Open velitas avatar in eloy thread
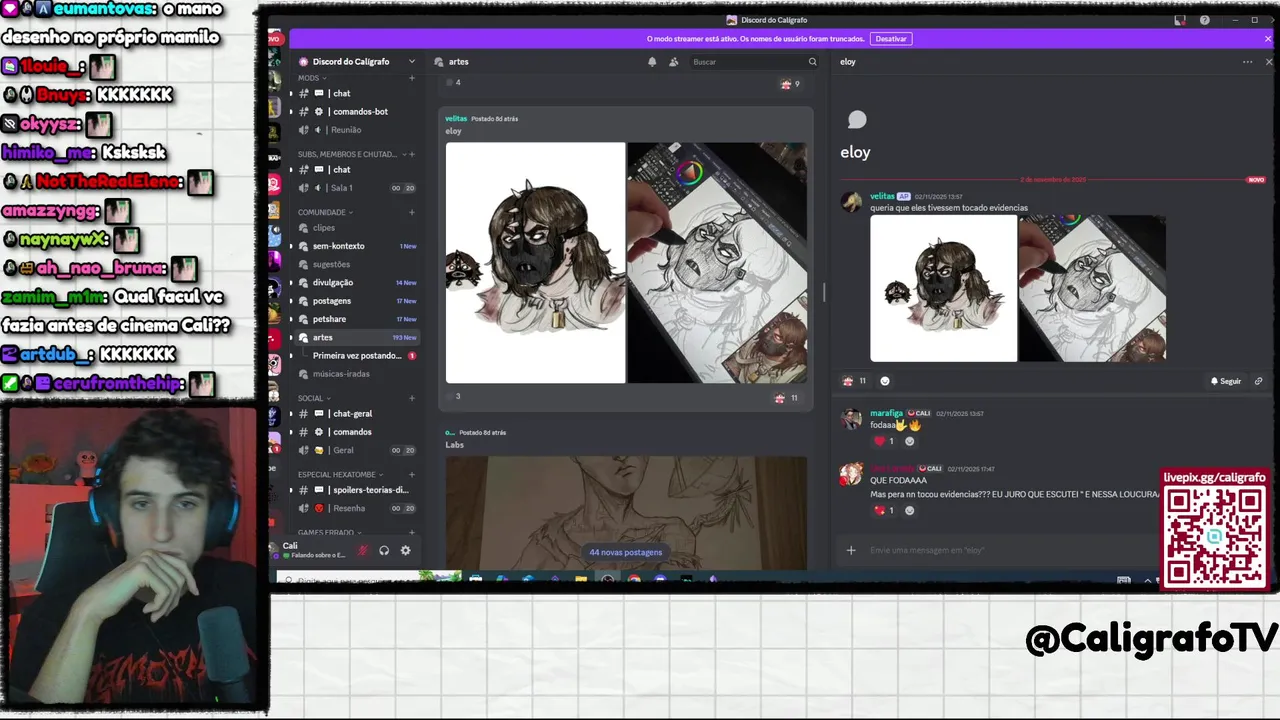This screenshot has width=1280, height=720. (x=852, y=202)
